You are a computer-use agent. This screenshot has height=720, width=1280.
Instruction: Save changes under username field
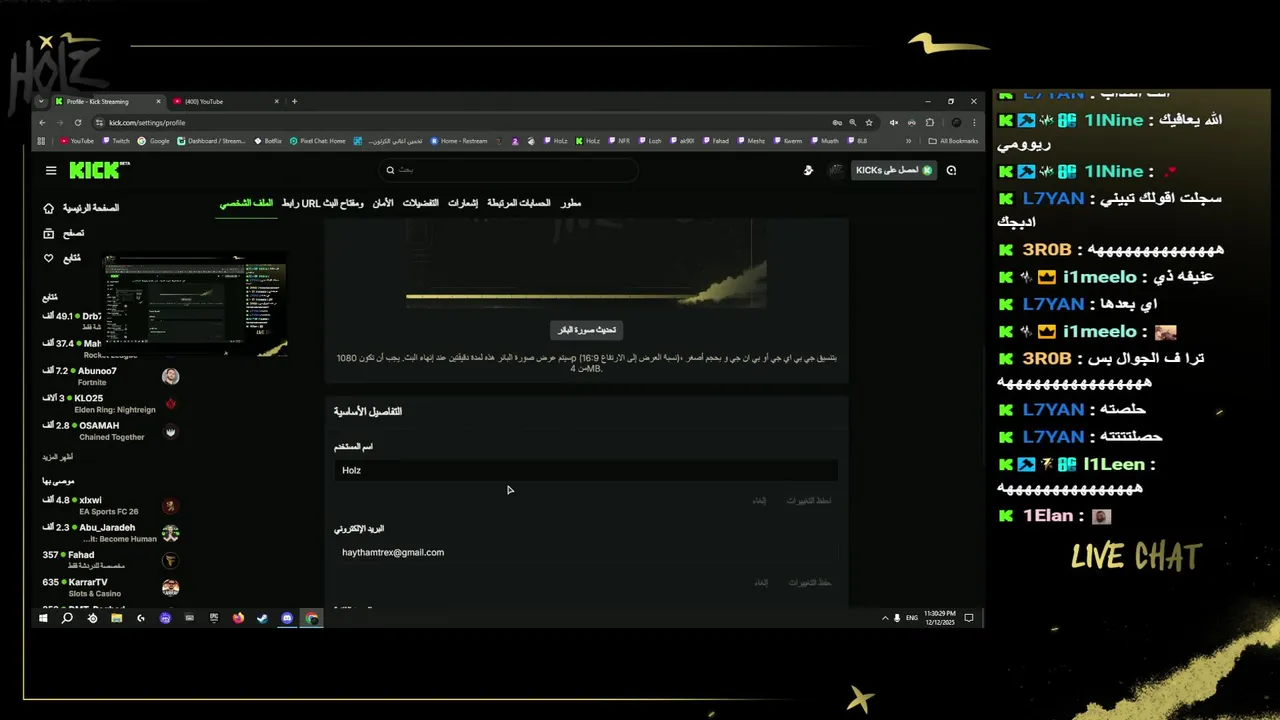click(808, 500)
